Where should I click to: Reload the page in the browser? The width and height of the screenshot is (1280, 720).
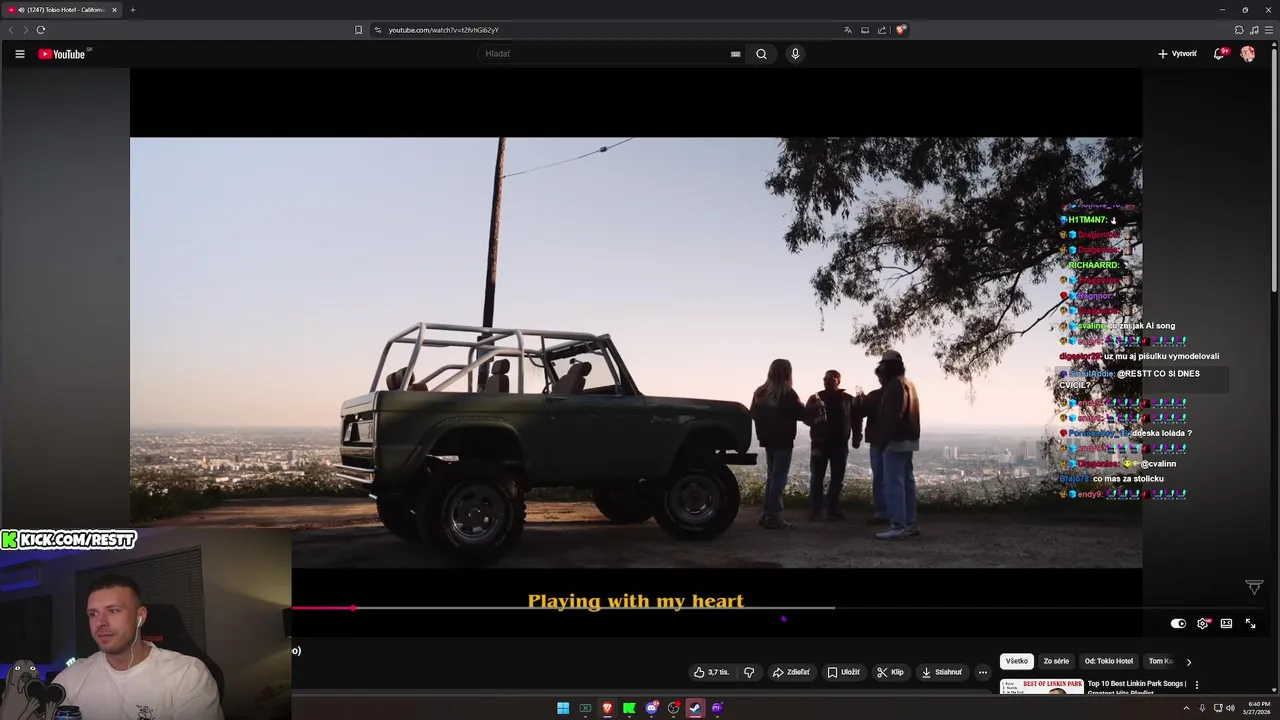(x=41, y=30)
